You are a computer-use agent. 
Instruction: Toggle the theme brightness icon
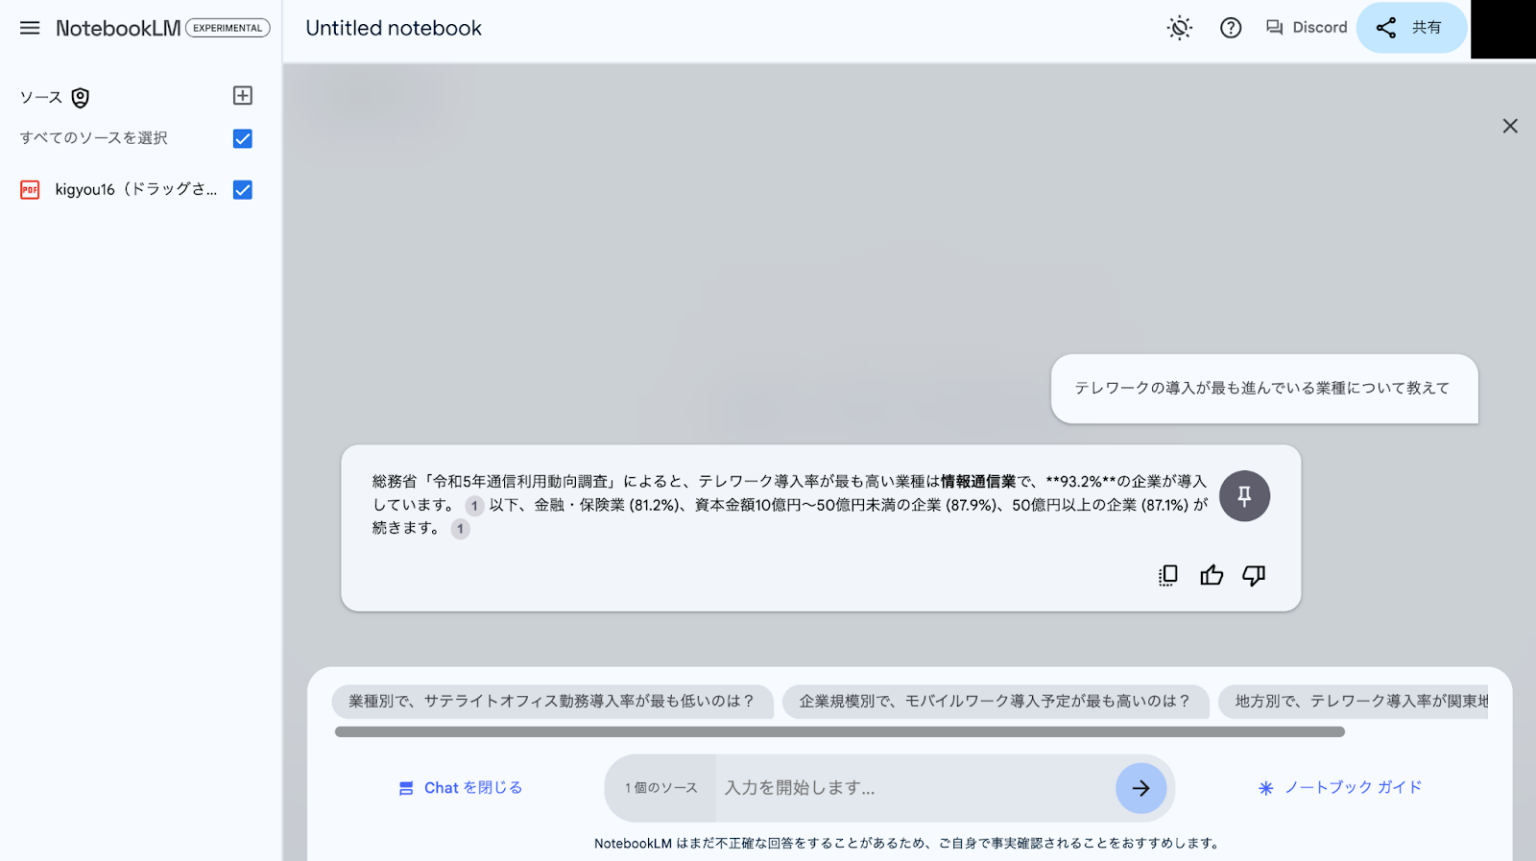pos(1179,27)
